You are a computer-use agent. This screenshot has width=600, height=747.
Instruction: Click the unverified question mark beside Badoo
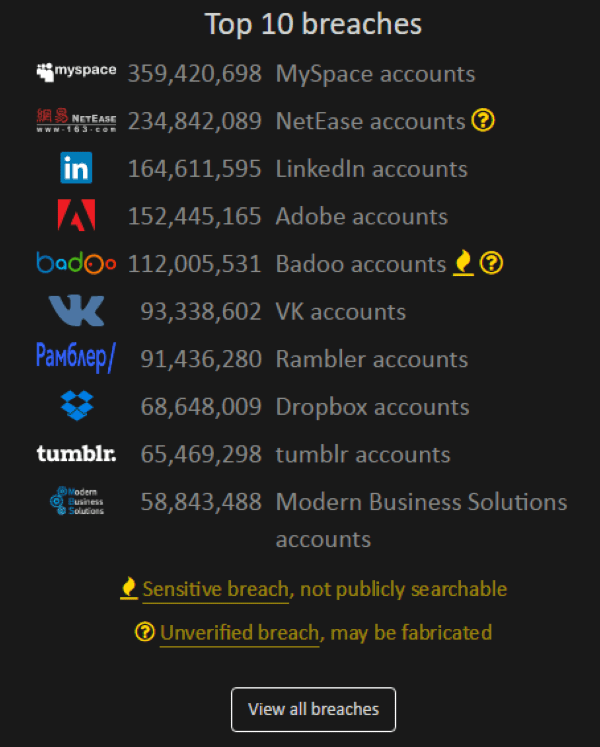491,263
